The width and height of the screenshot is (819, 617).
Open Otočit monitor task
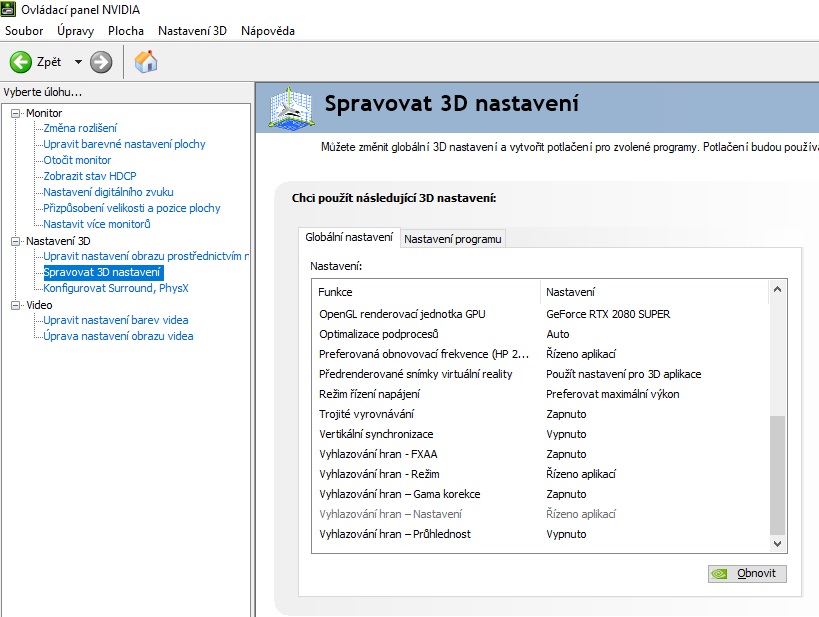tap(77, 160)
